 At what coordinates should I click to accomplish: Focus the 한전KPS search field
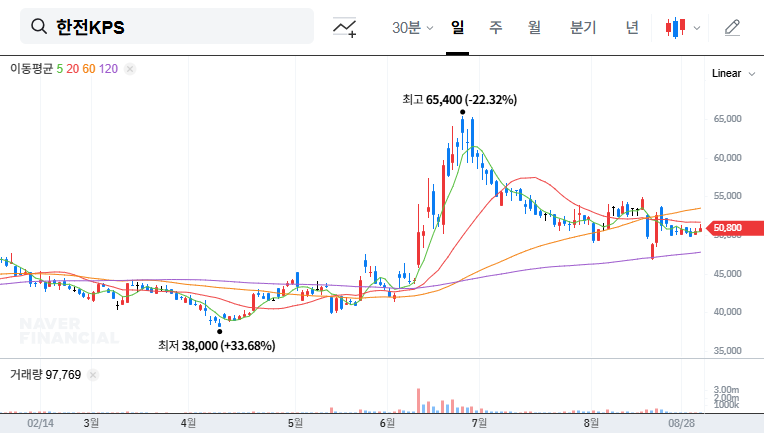(x=167, y=26)
